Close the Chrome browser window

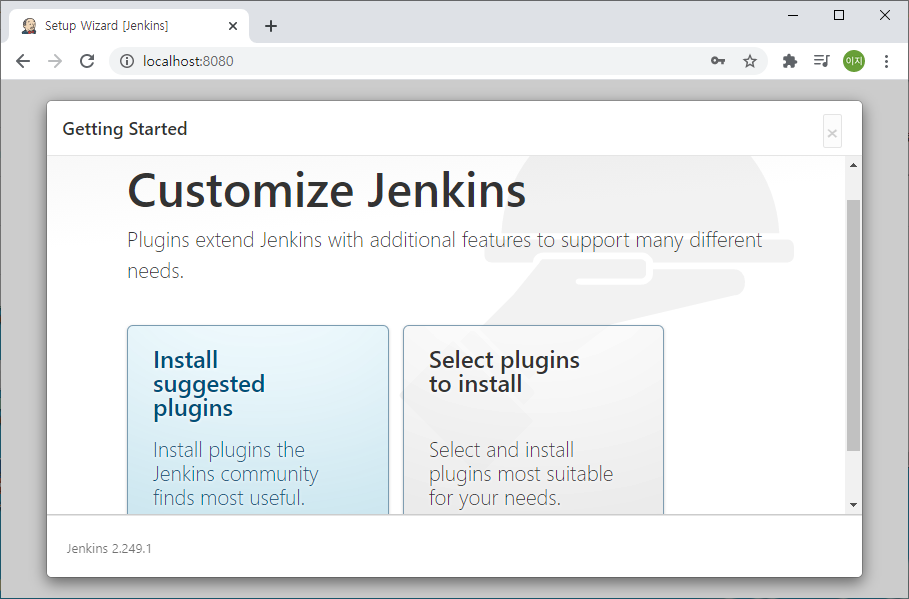click(x=885, y=16)
